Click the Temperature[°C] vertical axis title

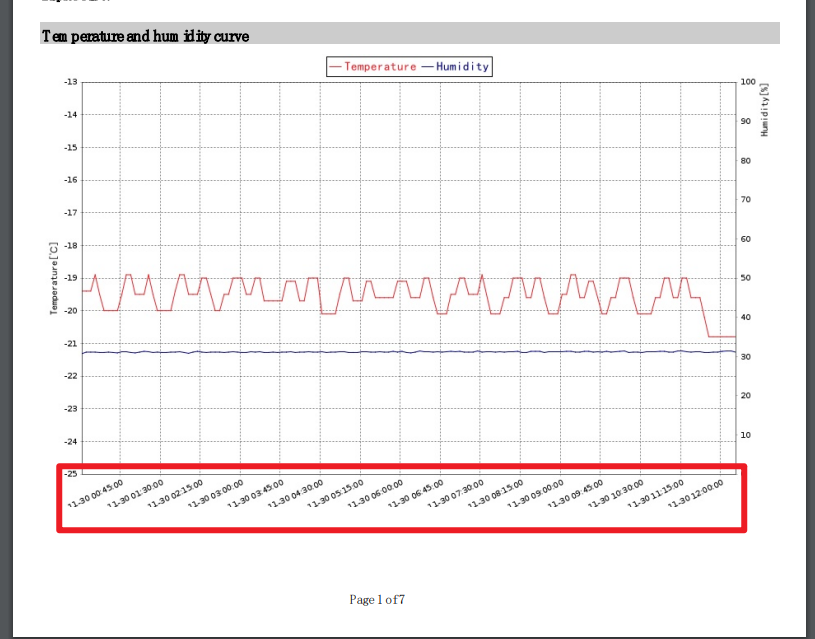coord(55,278)
